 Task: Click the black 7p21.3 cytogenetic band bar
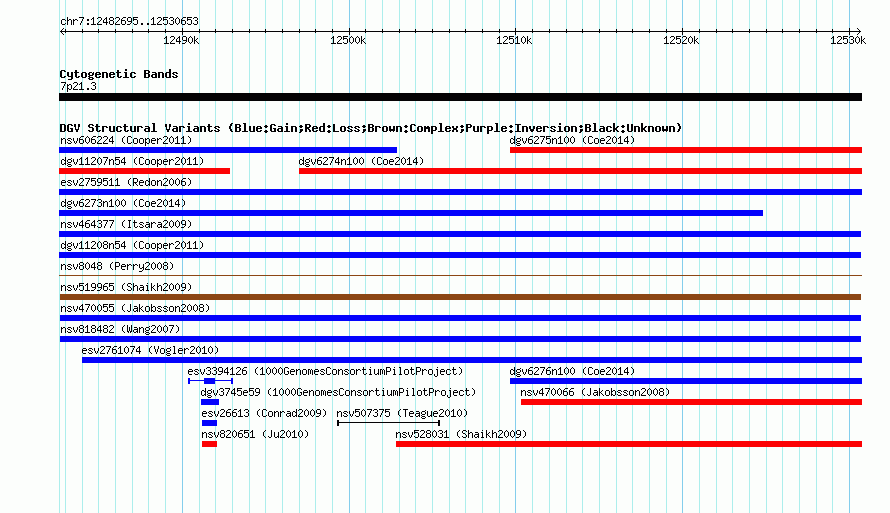click(x=460, y=98)
